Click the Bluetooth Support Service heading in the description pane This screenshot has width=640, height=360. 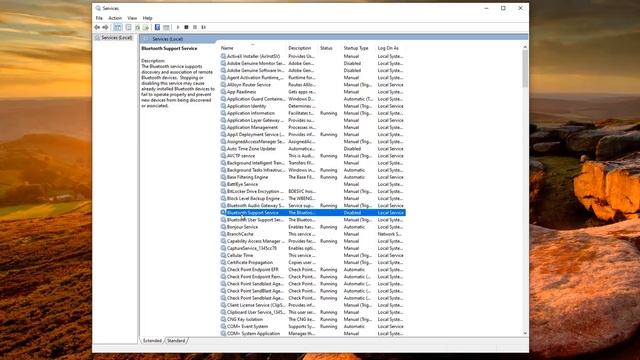(x=169, y=48)
